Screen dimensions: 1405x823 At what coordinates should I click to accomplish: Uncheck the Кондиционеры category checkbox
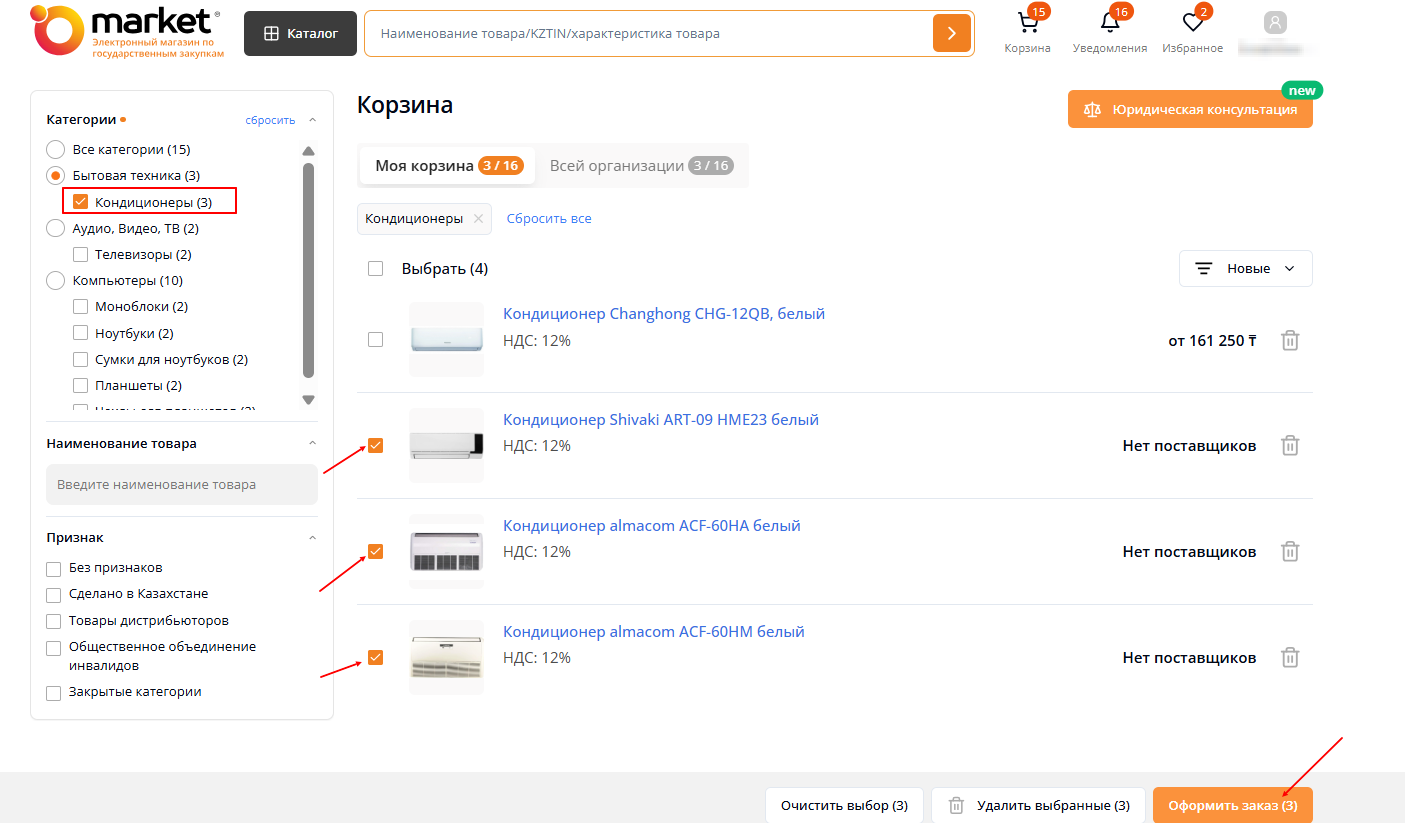(x=81, y=202)
